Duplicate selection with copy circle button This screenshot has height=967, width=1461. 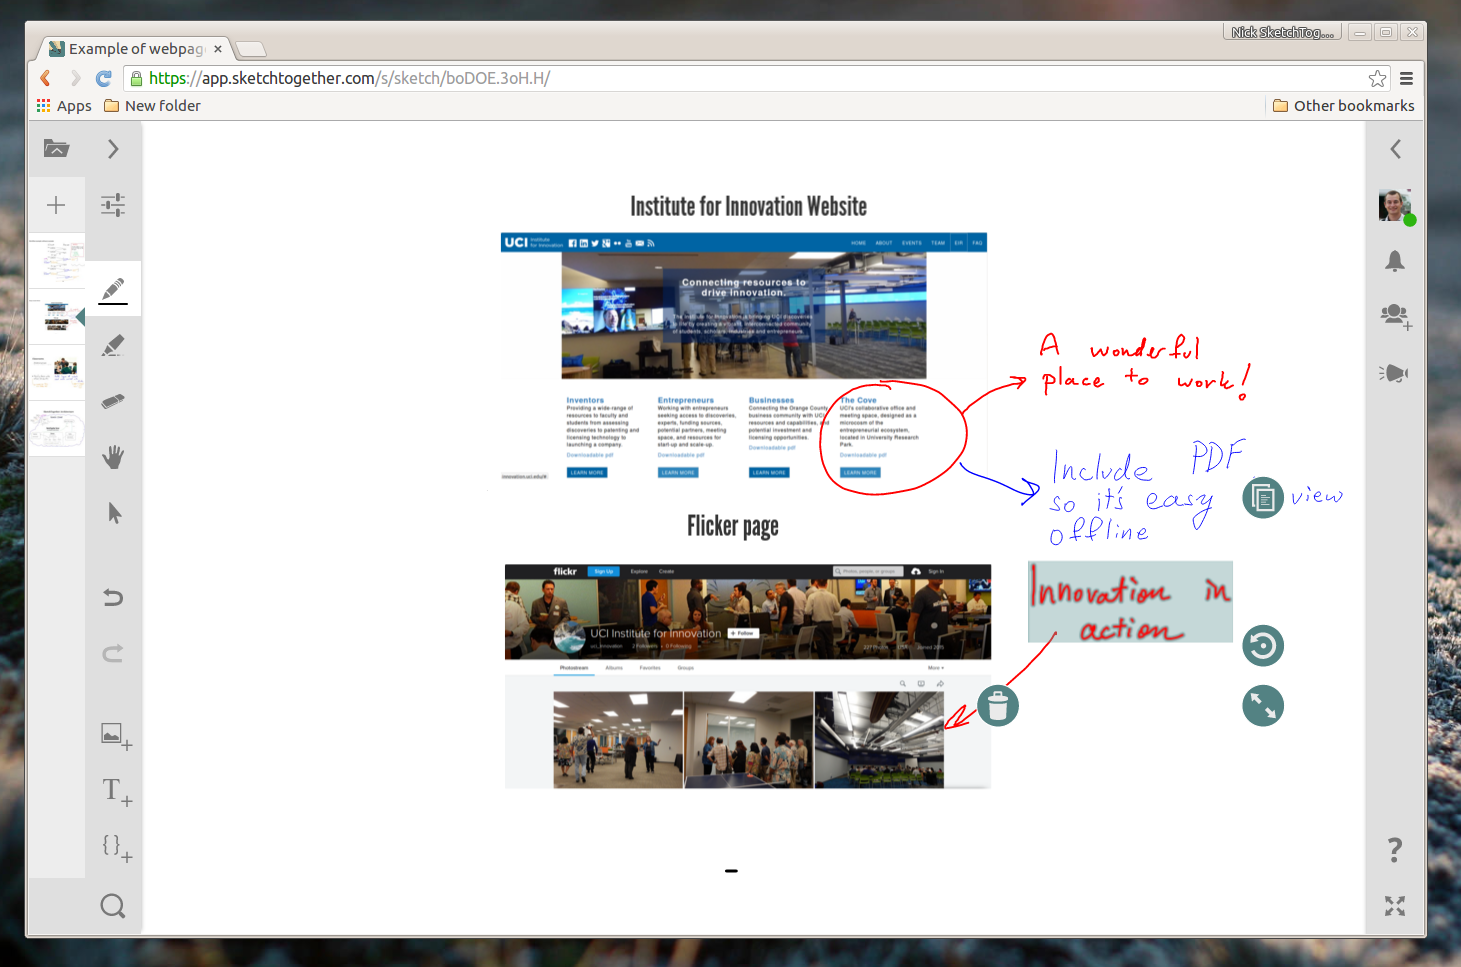click(x=1263, y=497)
